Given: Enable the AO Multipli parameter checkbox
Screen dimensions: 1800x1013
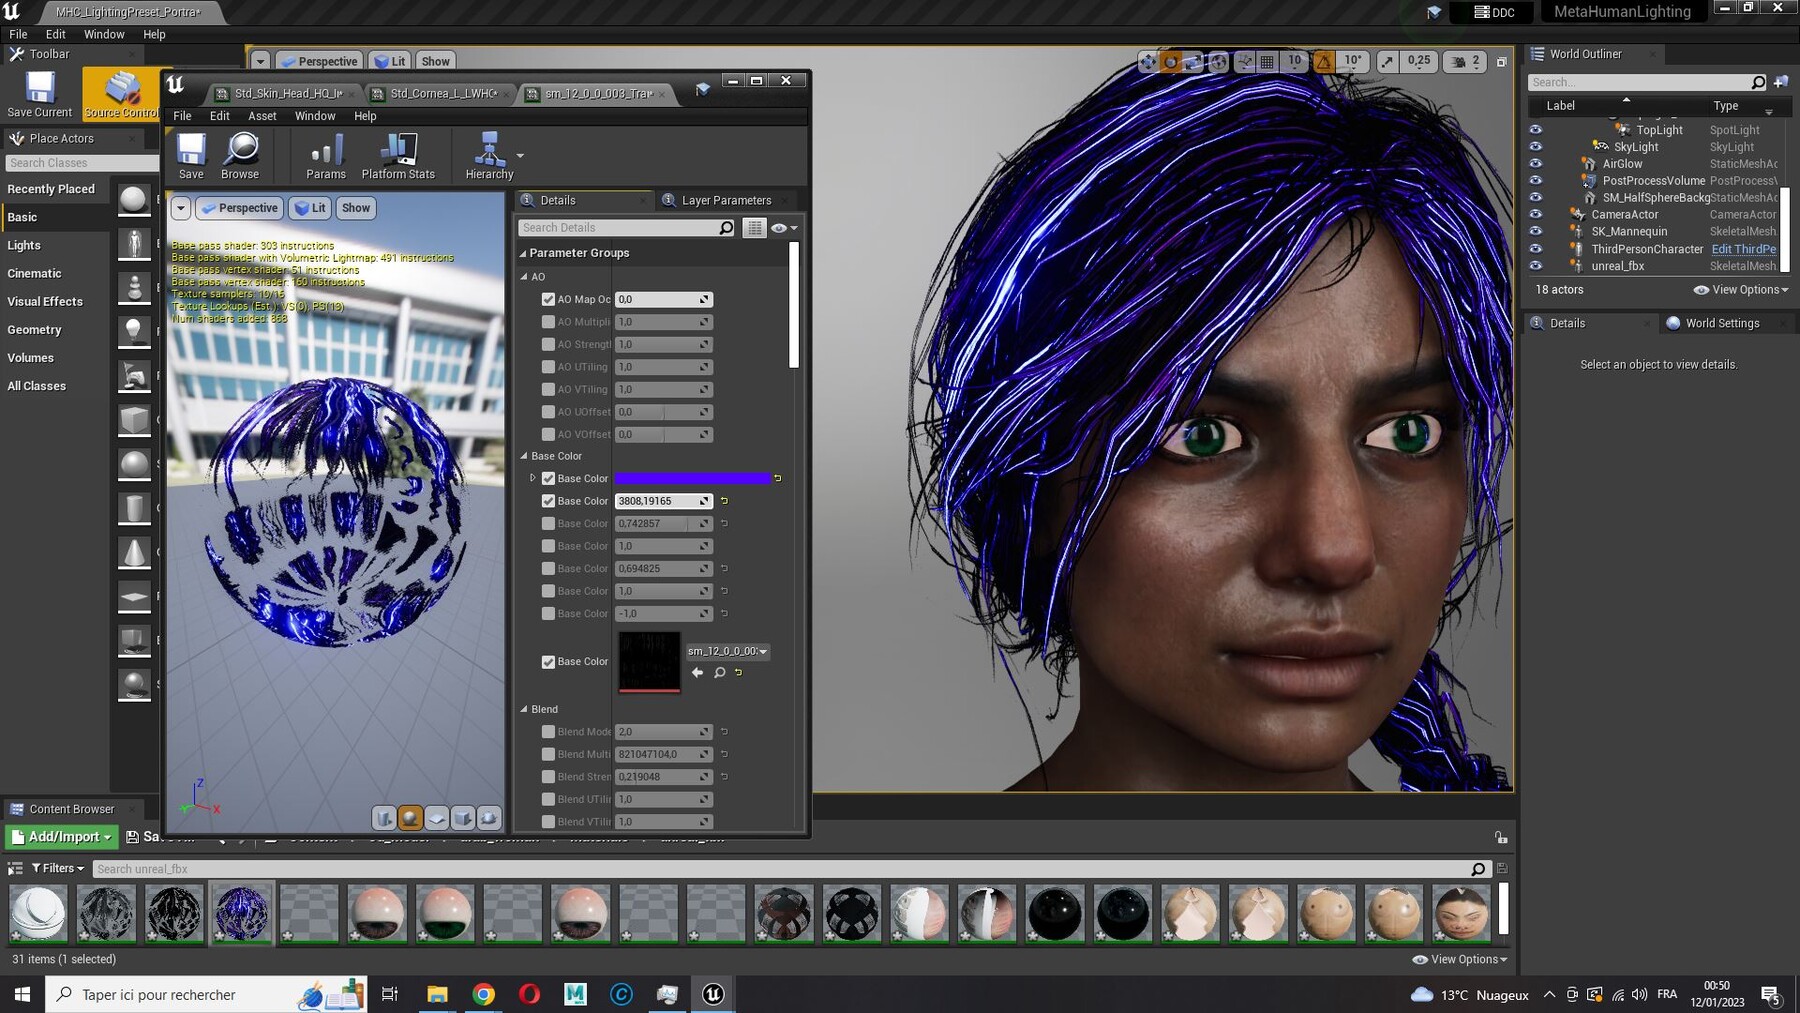Looking at the screenshot, I should [548, 322].
